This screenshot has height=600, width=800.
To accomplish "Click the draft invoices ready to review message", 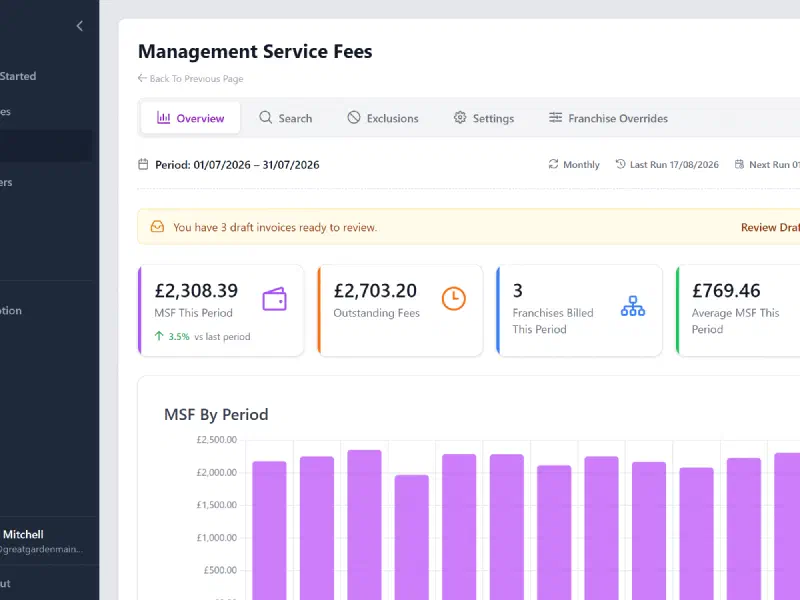I will tap(275, 228).
